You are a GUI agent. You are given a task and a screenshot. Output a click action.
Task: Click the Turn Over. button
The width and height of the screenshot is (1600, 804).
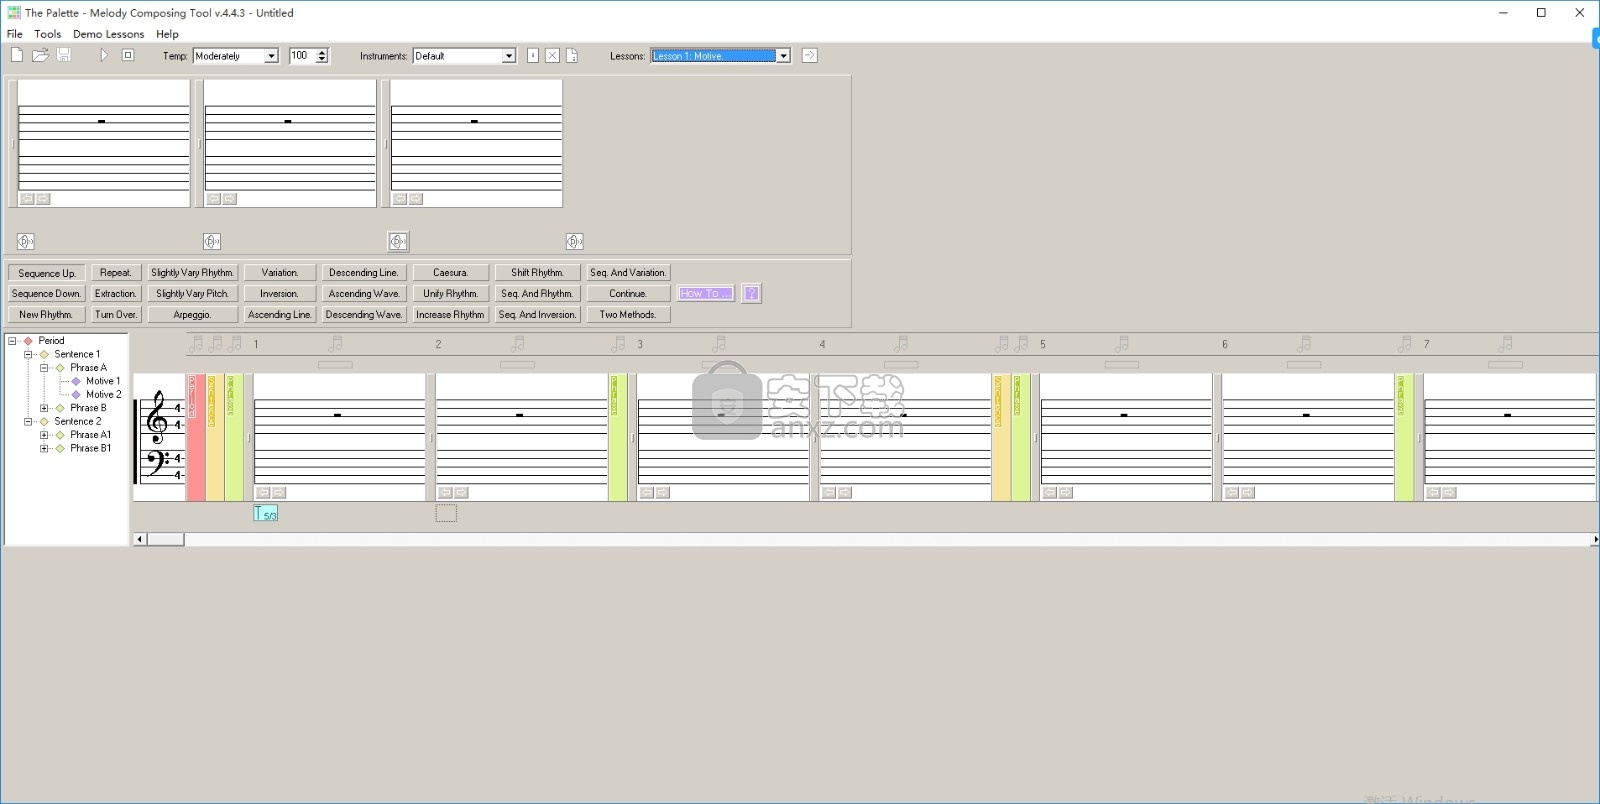(x=115, y=315)
